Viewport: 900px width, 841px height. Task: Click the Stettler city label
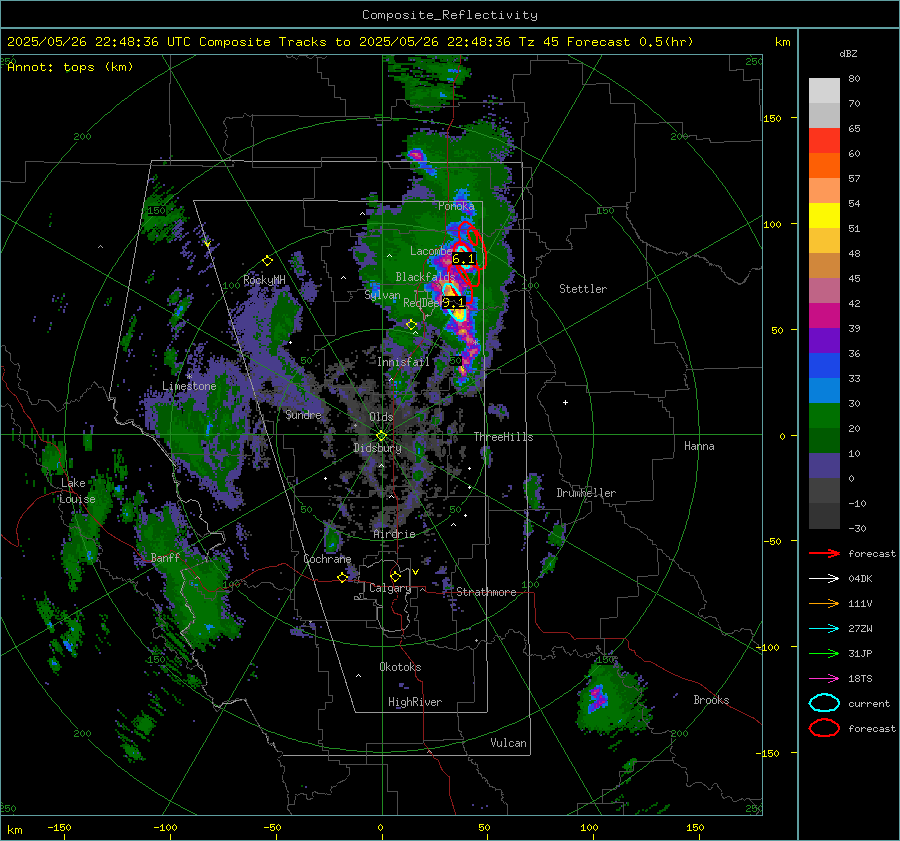click(583, 289)
